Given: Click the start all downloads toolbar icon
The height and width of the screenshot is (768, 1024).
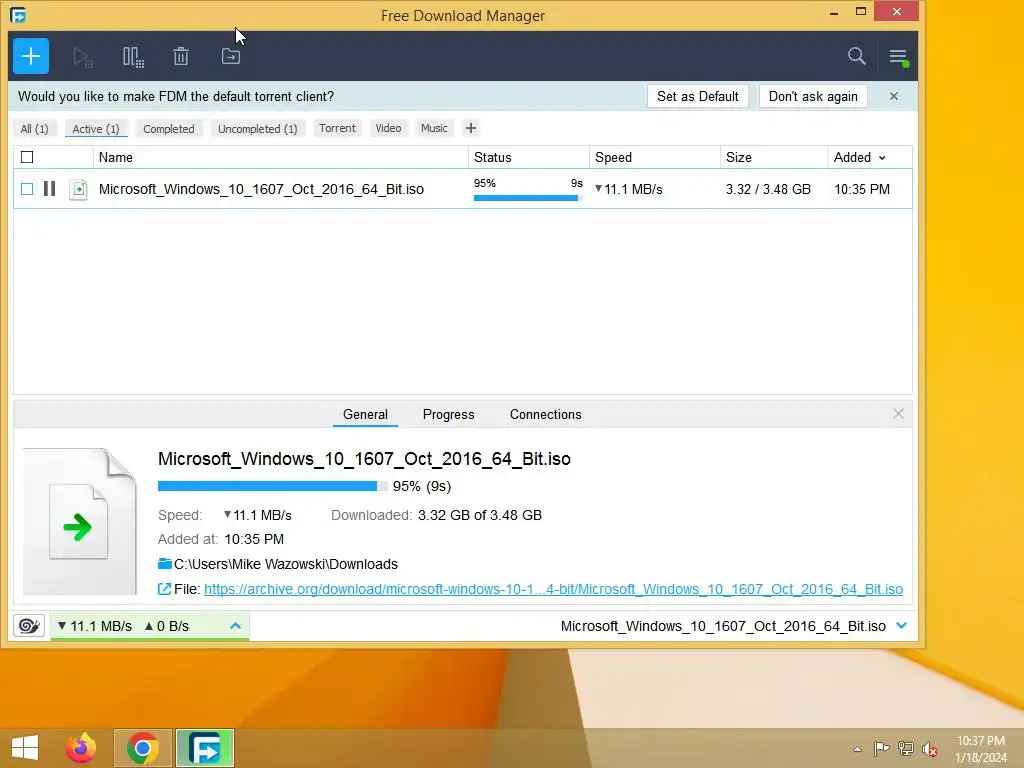Looking at the screenshot, I should (x=83, y=57).
